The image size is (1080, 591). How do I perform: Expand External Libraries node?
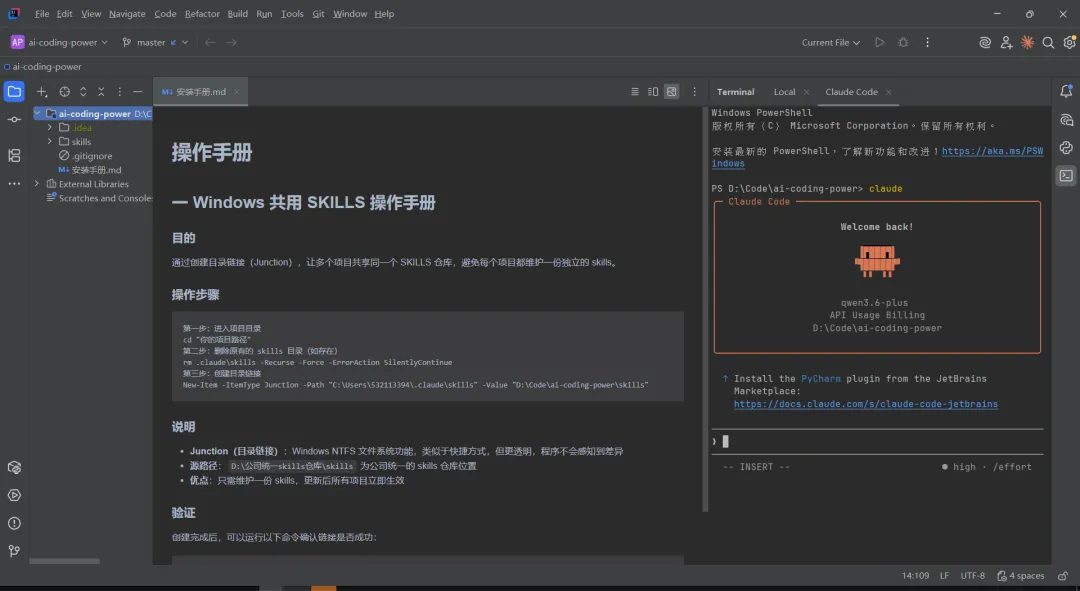pos(37,184)
